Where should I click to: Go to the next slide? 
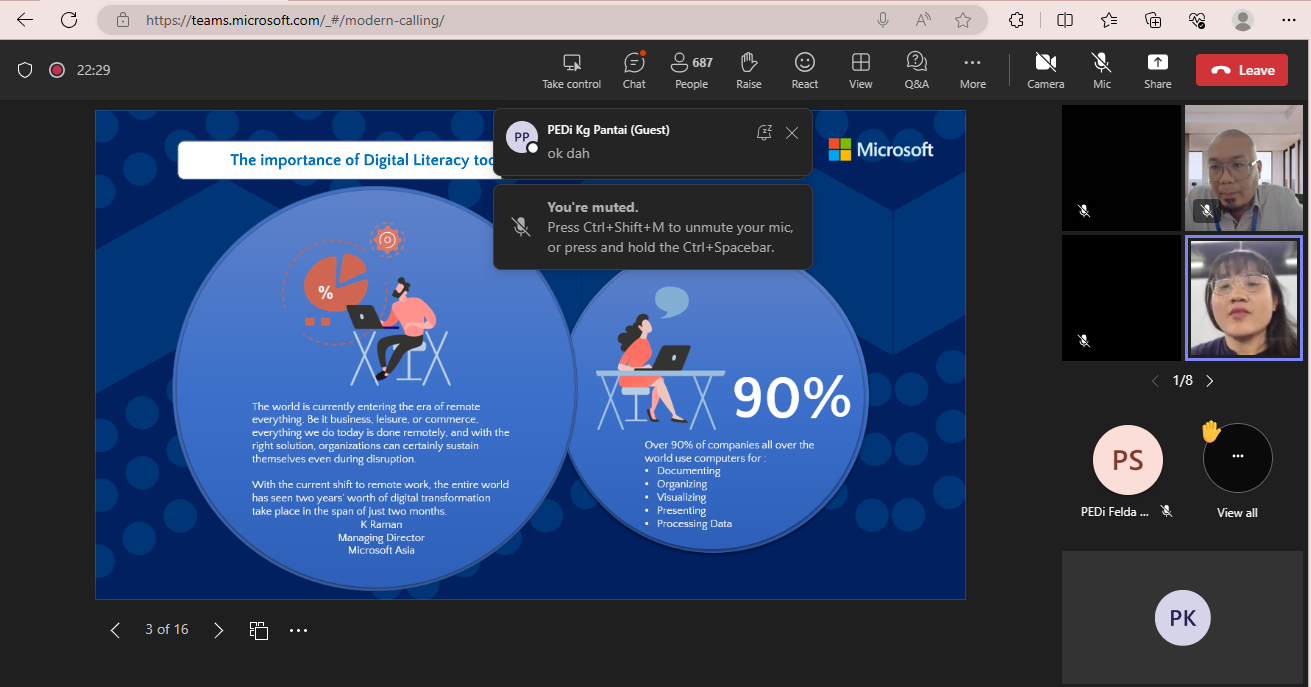218,630
